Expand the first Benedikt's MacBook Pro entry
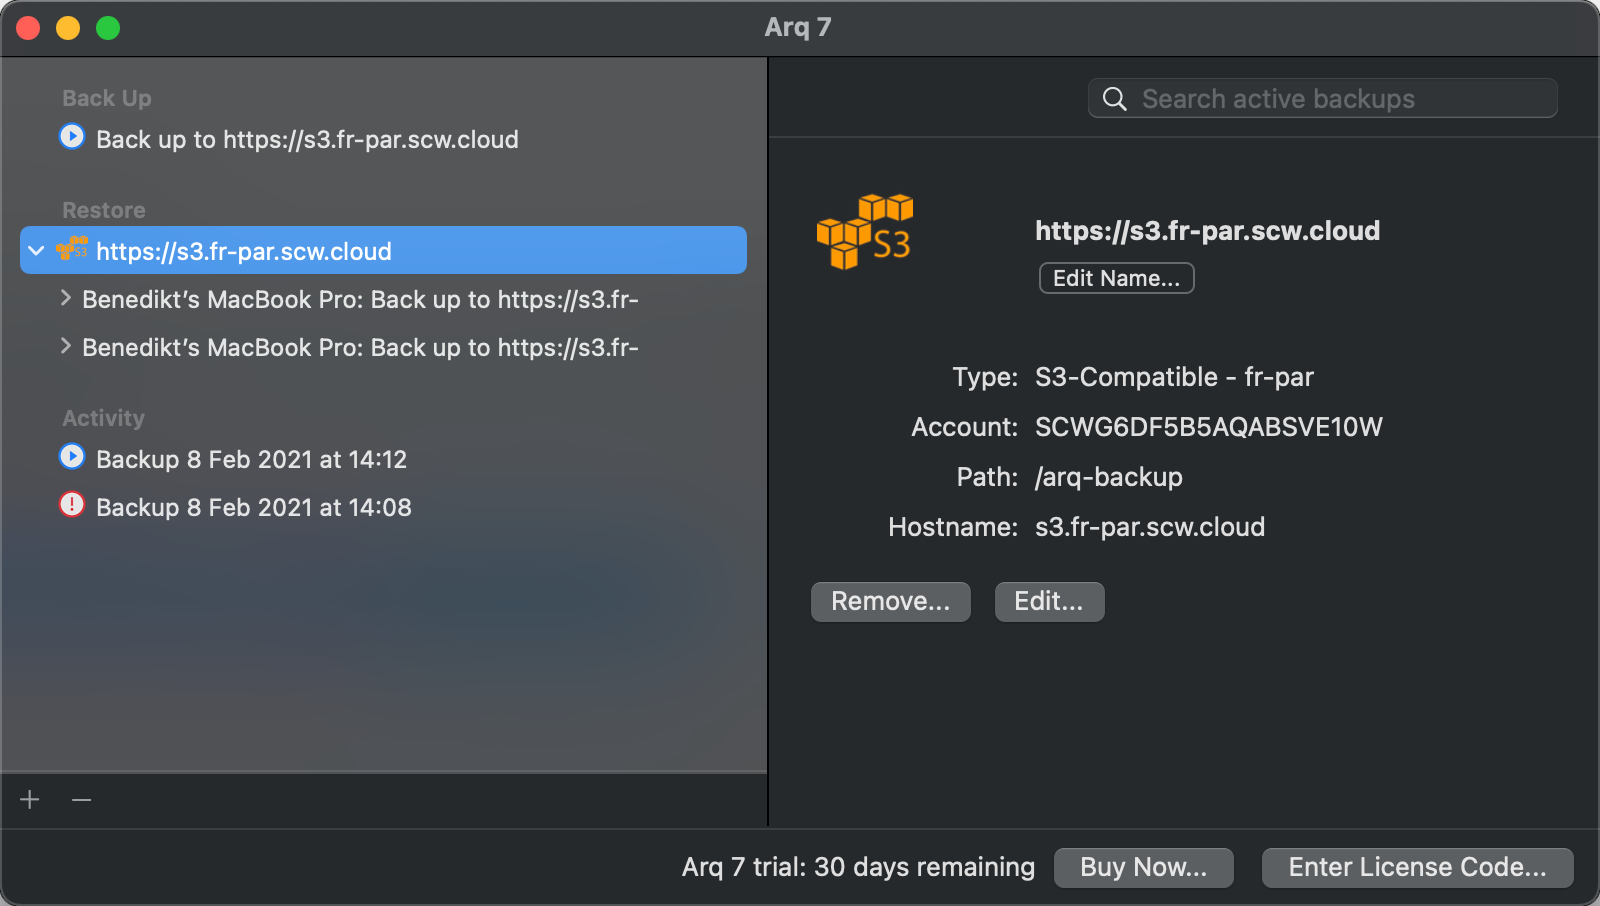The image size is (1600, 906). (x=65, y=298)
